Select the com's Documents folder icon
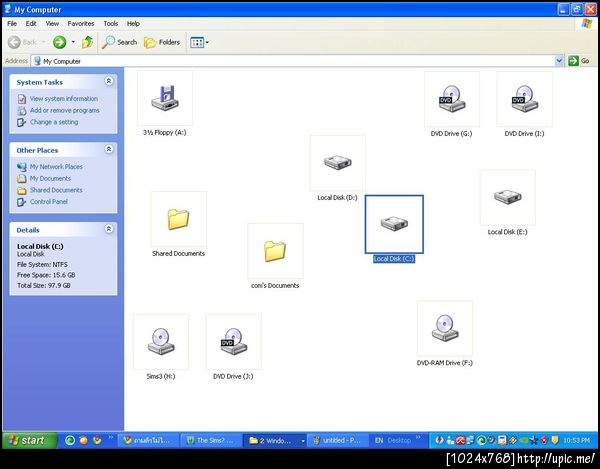The width and height of the screenshot is (600, 469). tap(275, 251)
